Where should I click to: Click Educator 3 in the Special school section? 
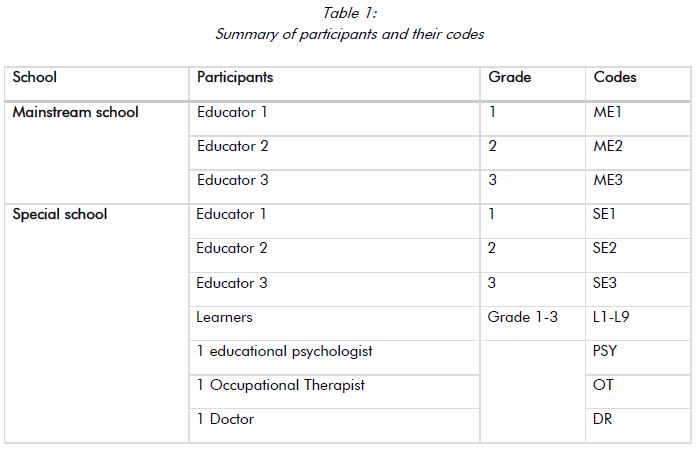coord(232,283)
